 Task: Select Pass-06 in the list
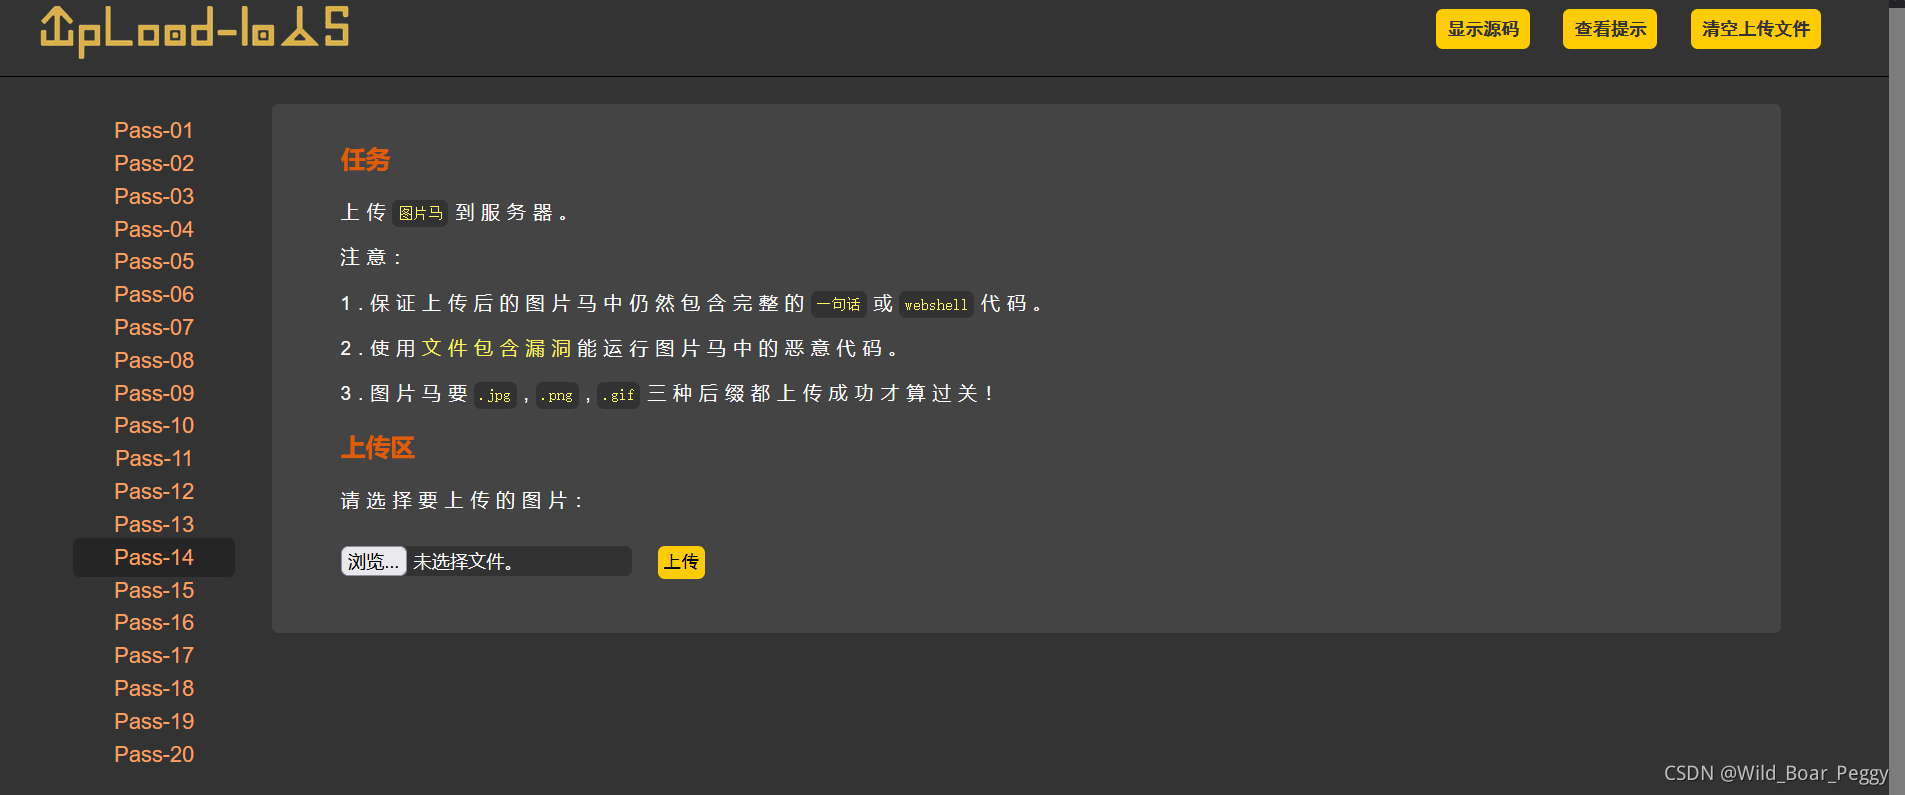(x=154, y=294)
